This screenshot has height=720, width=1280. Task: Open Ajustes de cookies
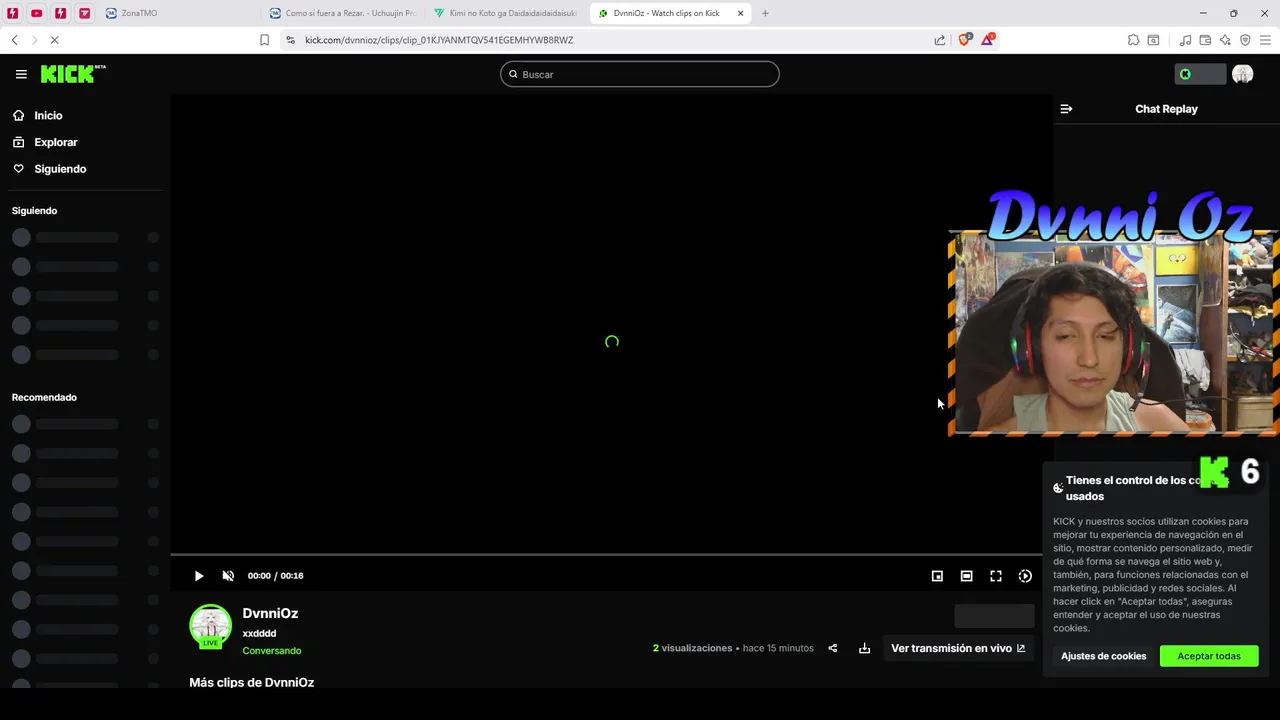pos(1103,656)
